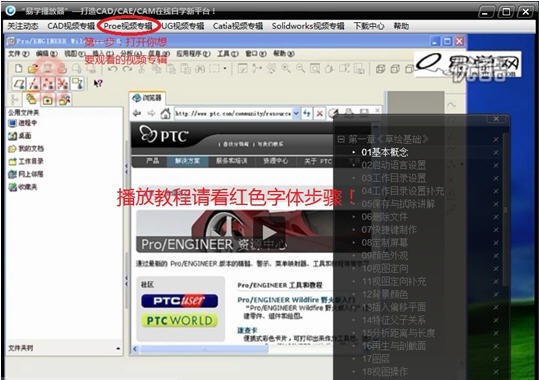Play lesson 01基本概念 in the playlist

pos(385,152)
